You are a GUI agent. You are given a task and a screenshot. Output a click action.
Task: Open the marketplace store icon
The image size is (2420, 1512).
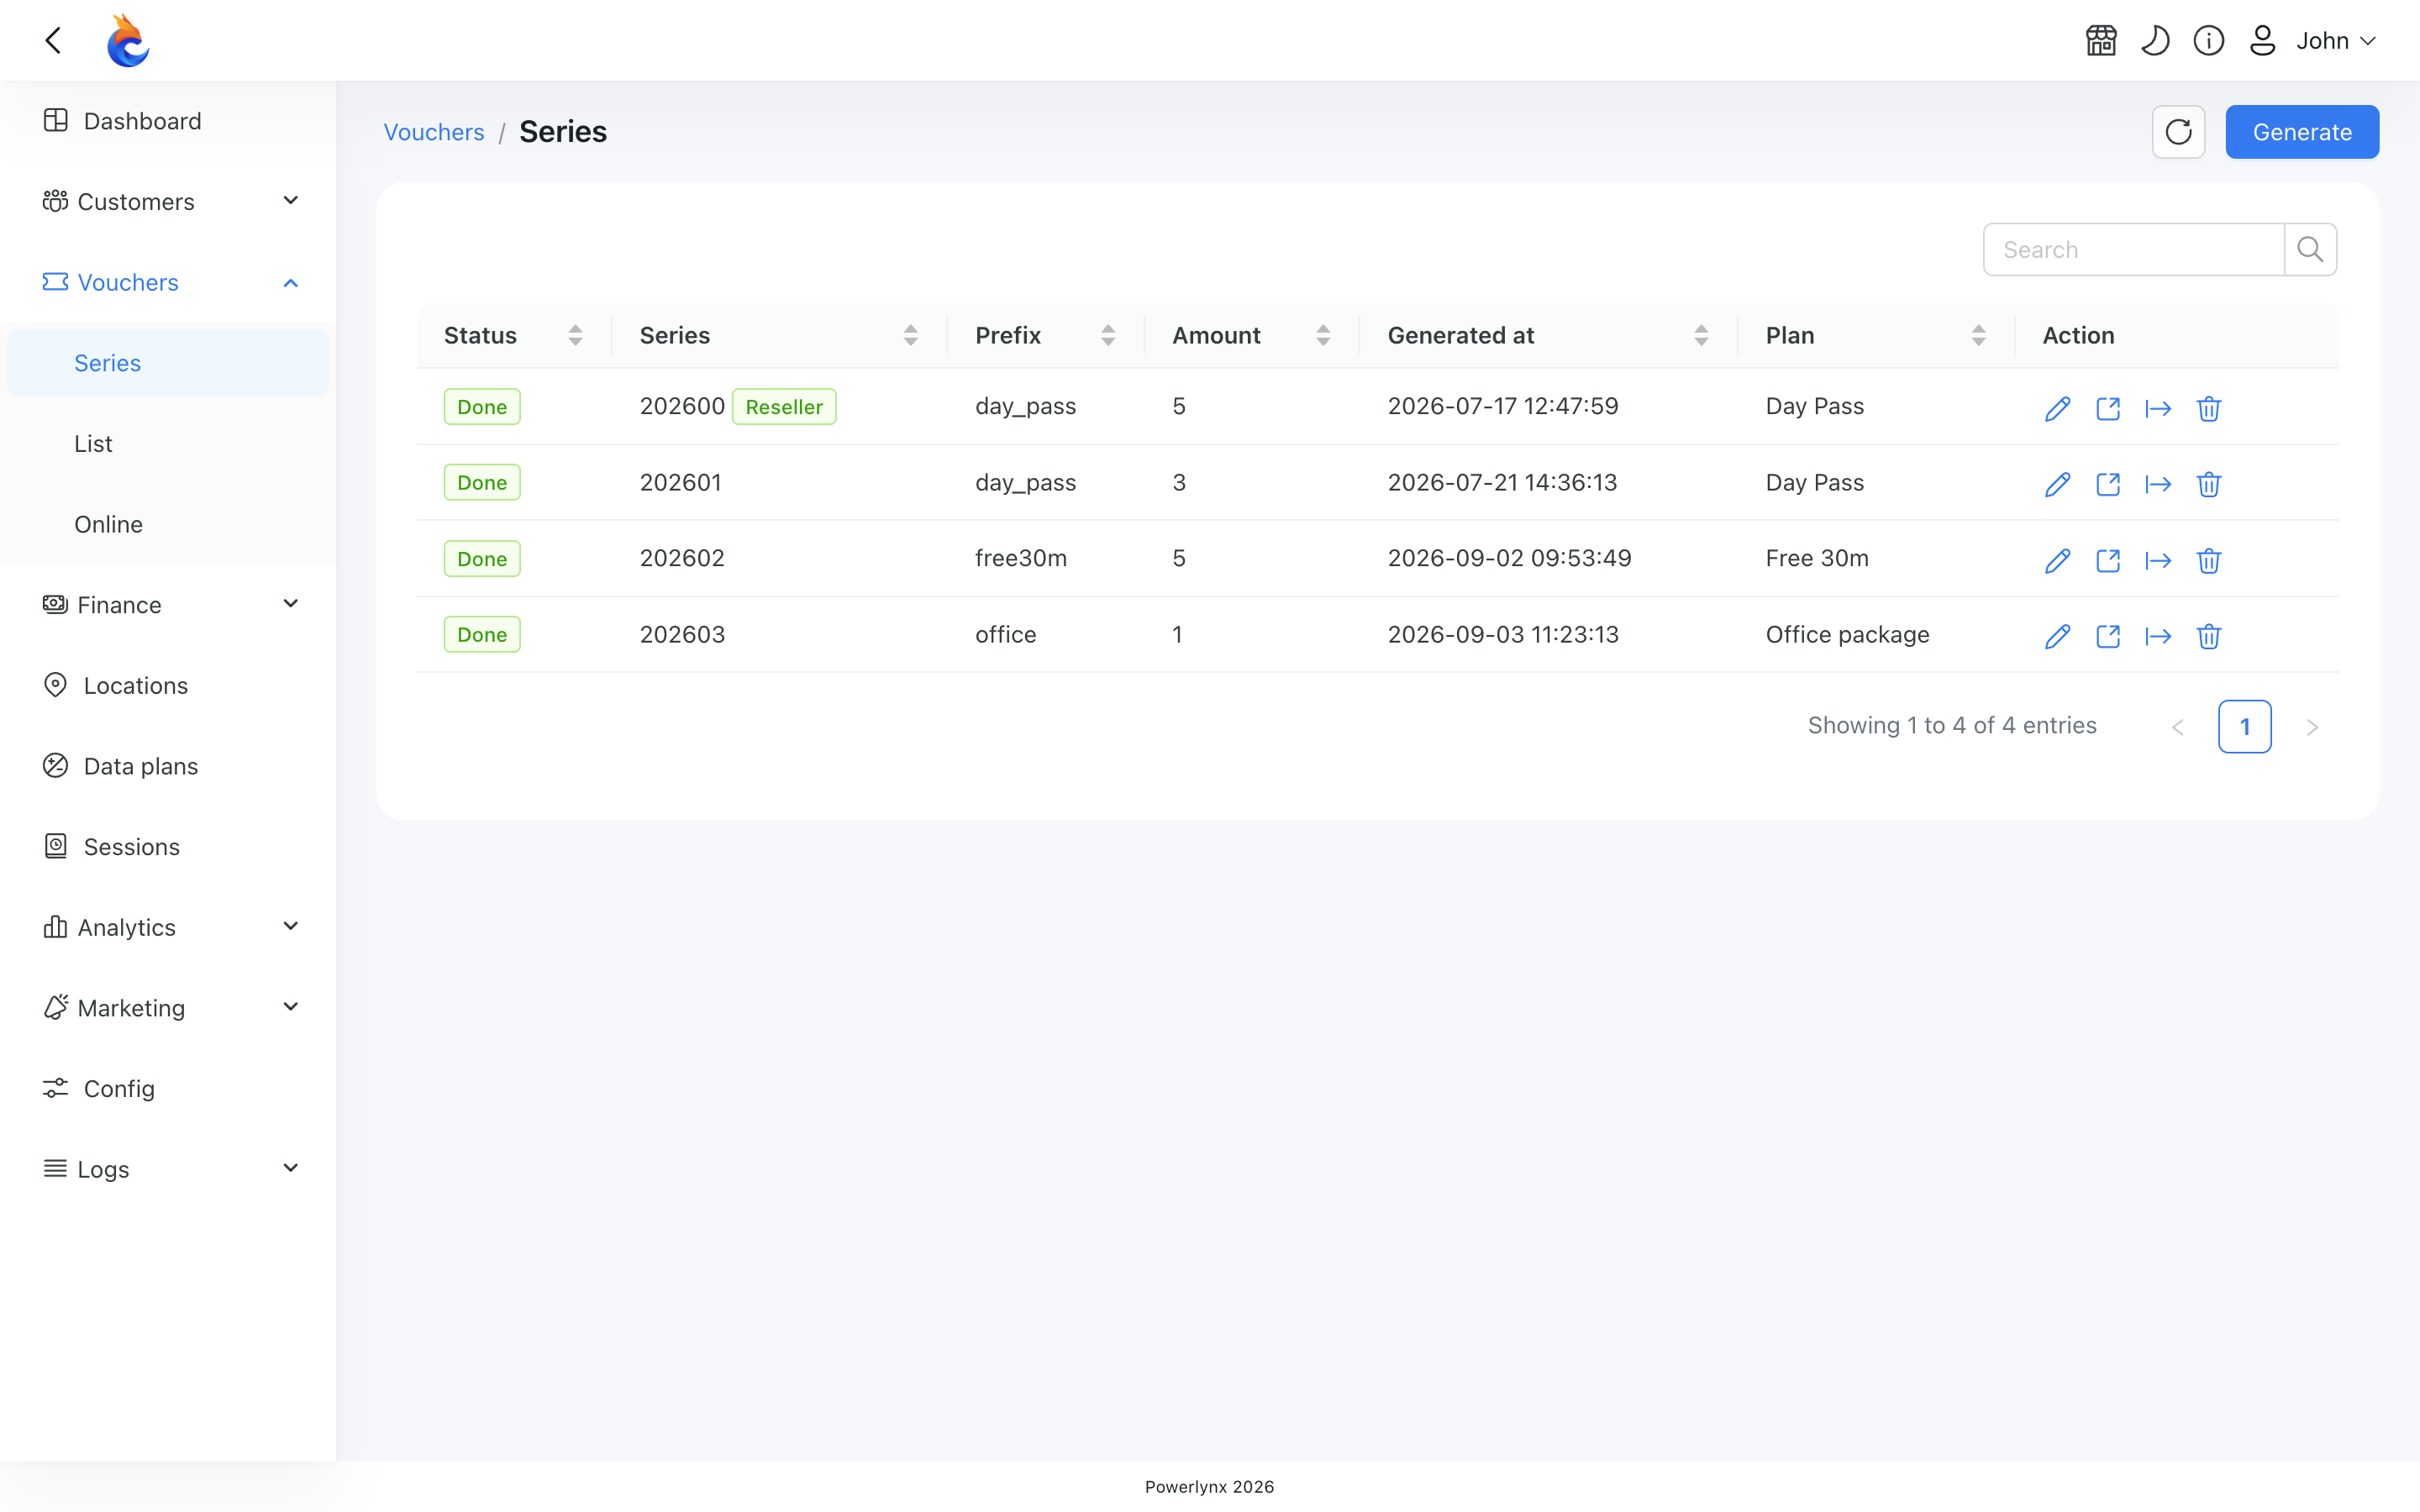pyautogui.click(x=2101, y=41)
